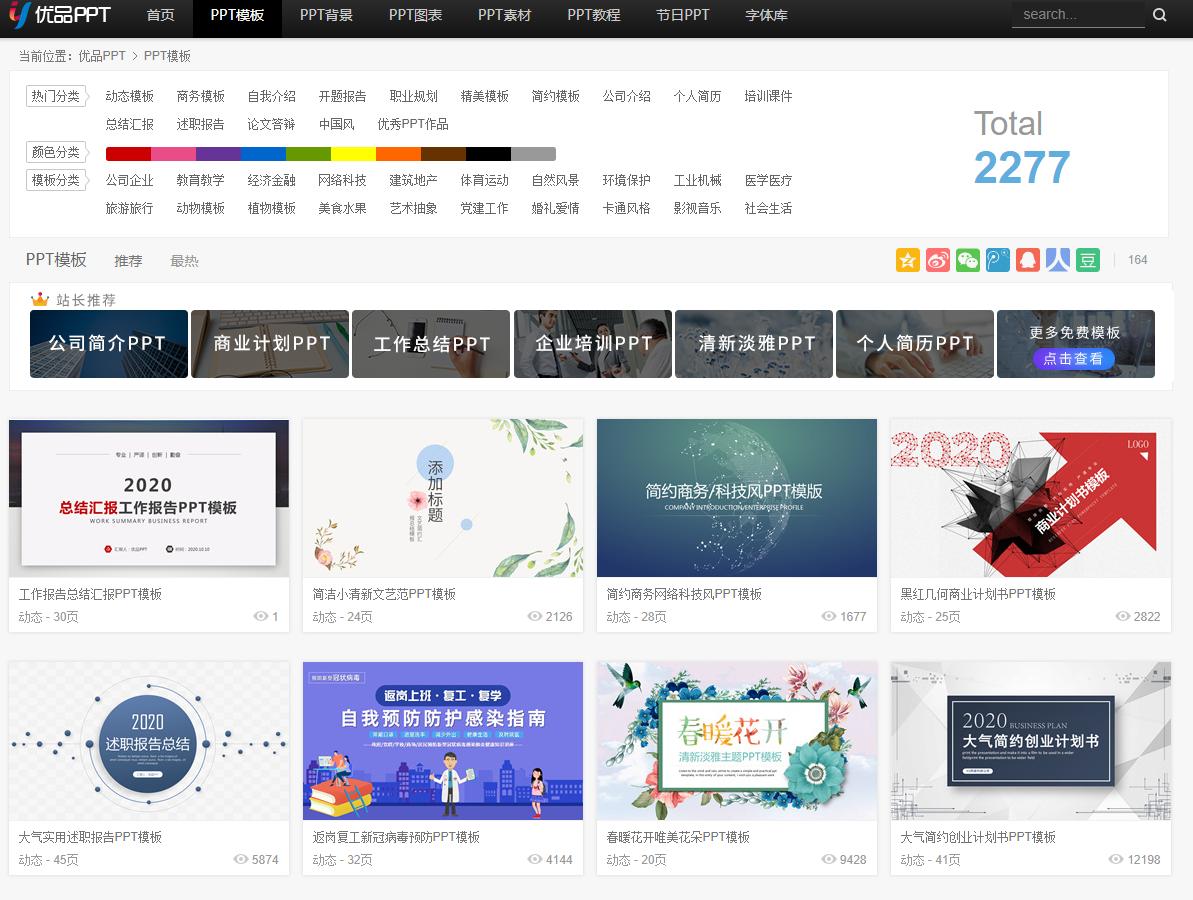Switch to the 推荐 sorting tab
Screen dimensions: 1193x900
(x=129, y=260)
